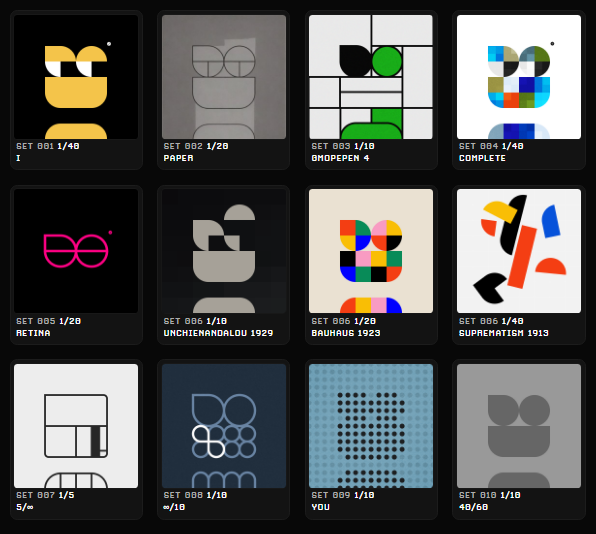
Task: Click the 'SET 010 1/10' label
Action: (490, 495)
